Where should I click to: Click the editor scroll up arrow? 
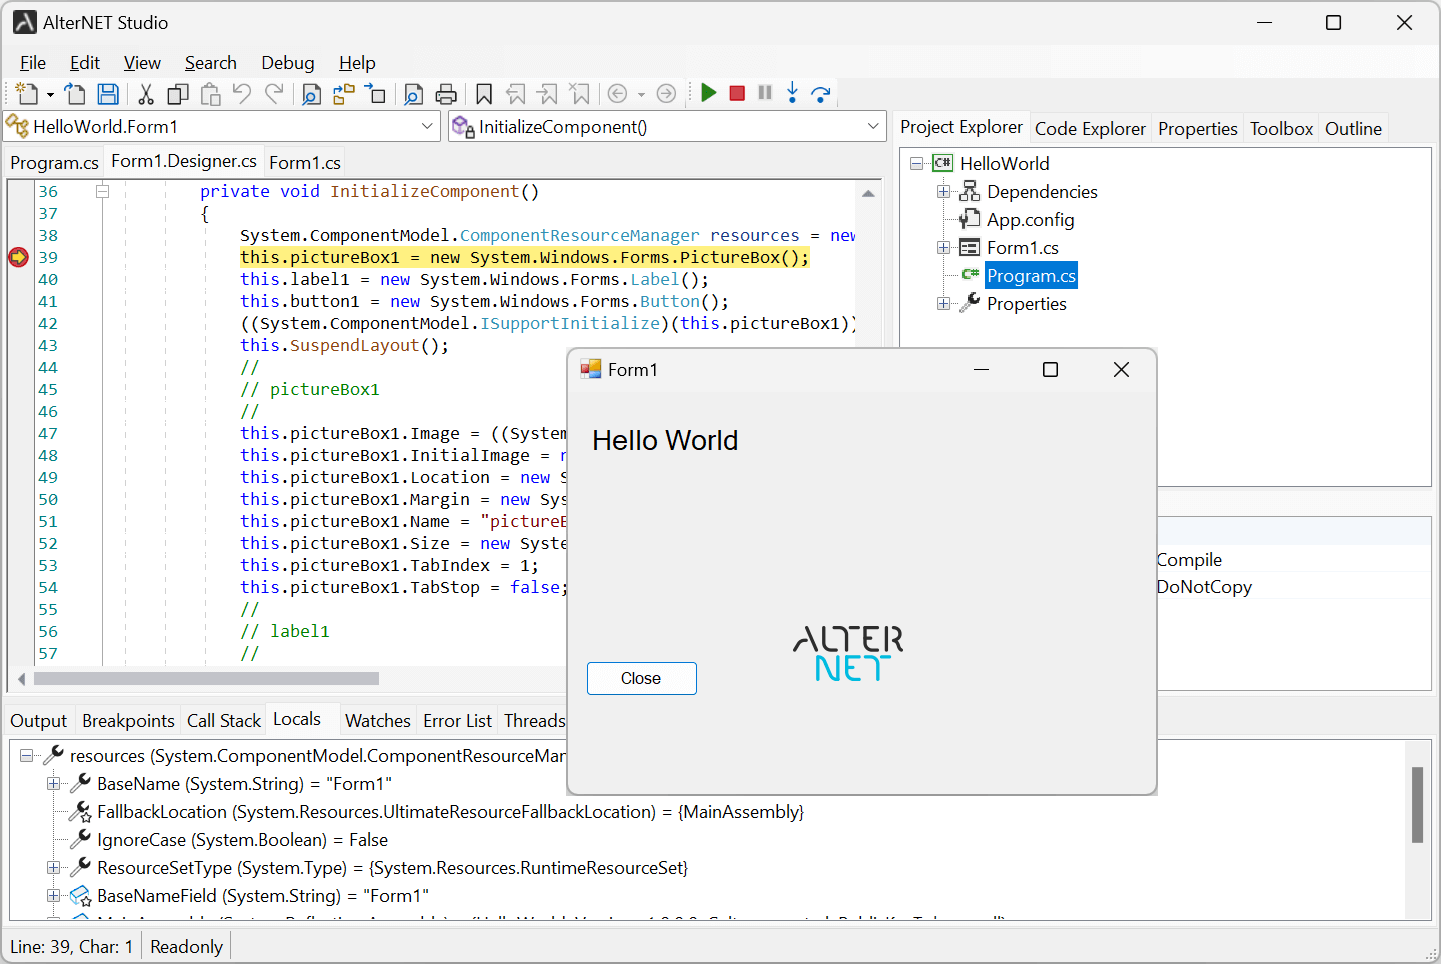coord(868,193)
